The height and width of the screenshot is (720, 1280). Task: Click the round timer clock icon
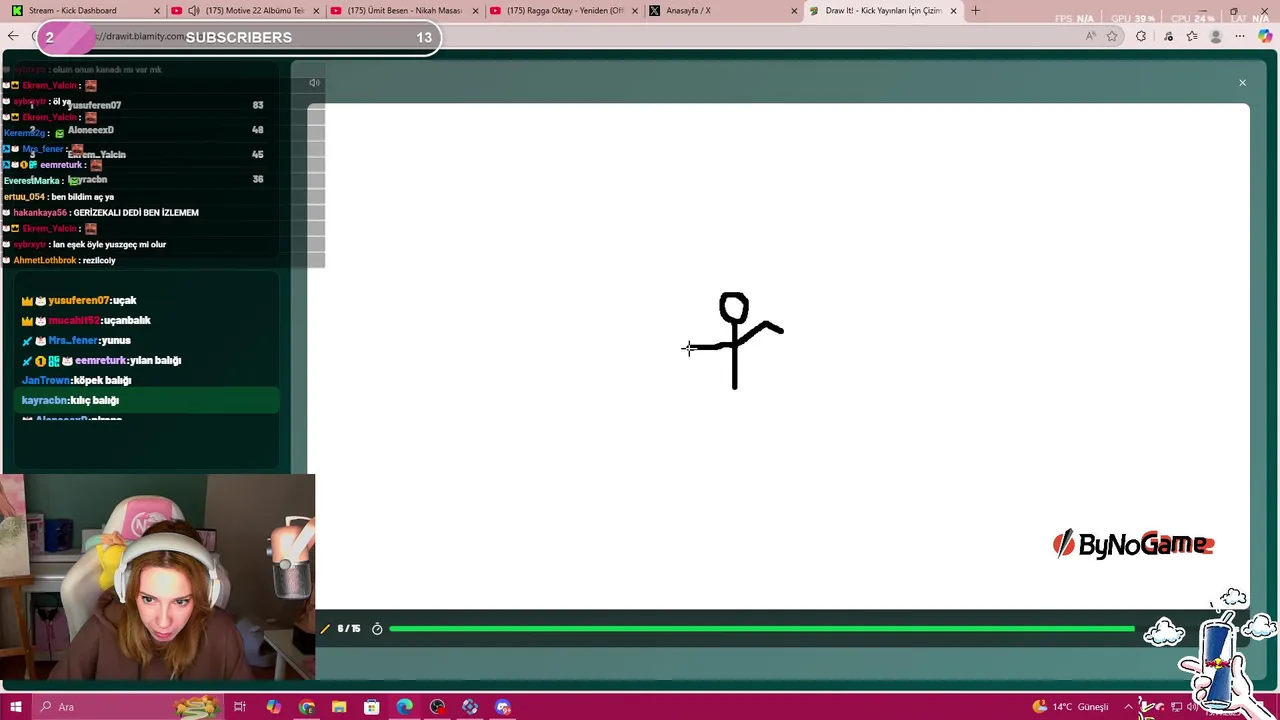click(x=377, y=629)
